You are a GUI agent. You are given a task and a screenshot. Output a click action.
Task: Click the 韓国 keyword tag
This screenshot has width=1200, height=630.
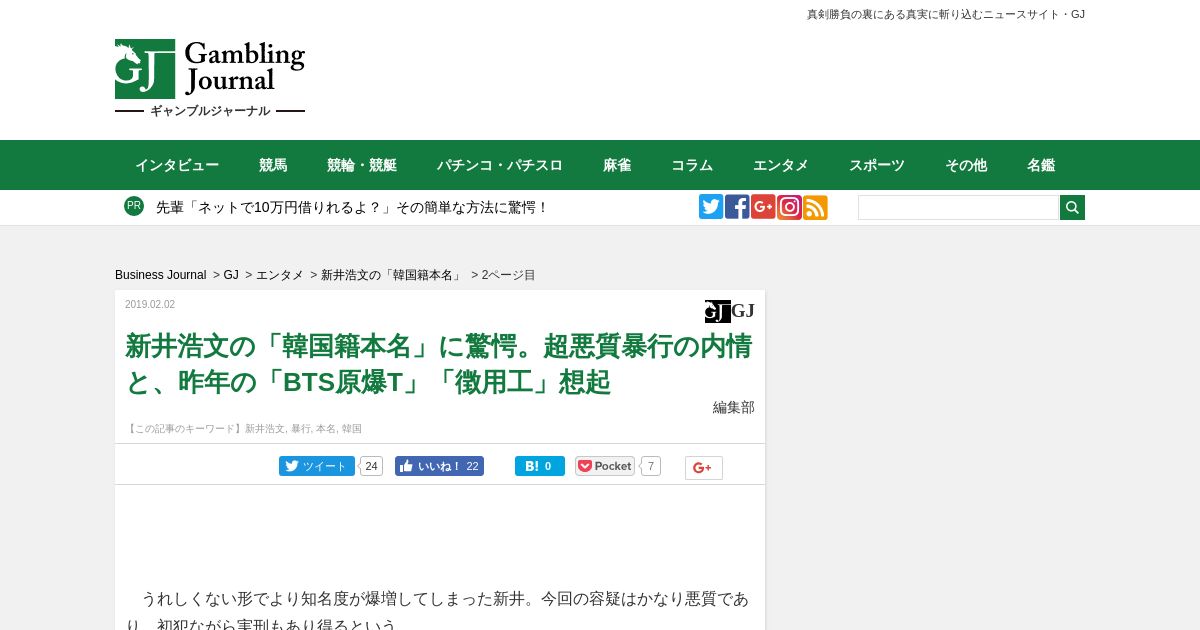(x=352, y=429)
